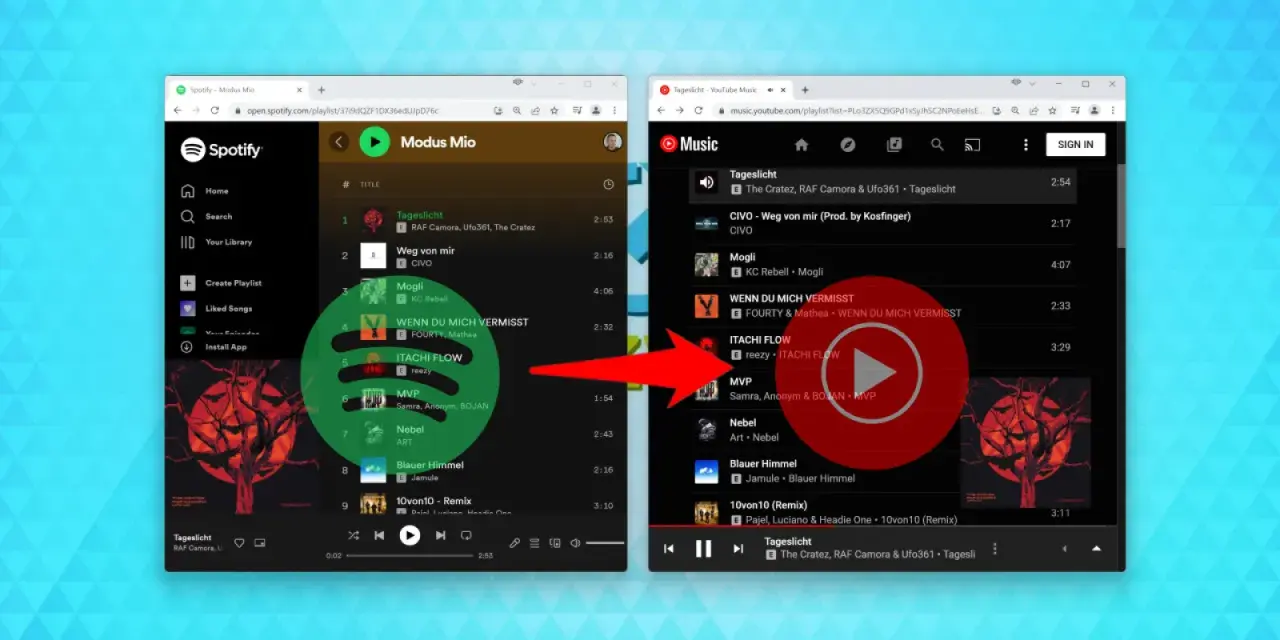Screen dimensions: 1280x640
Task: Skip to next track in Spotify player
Action: (x=440, y=536)
